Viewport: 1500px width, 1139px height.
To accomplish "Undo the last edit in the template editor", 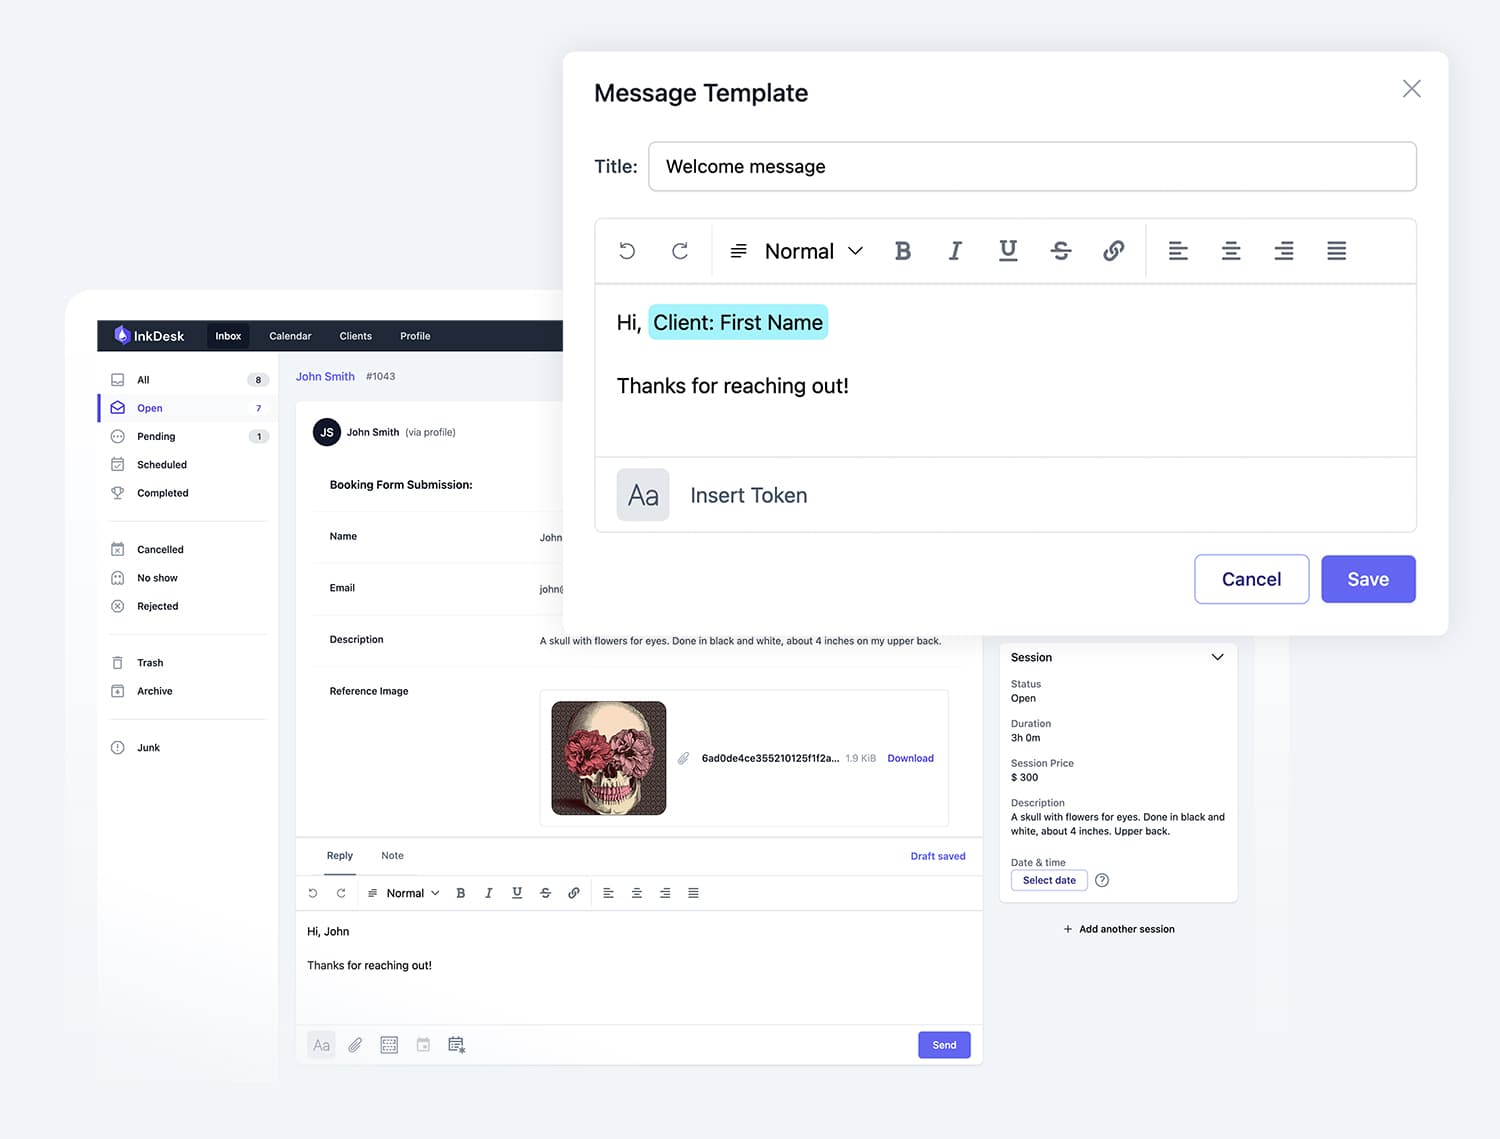I will pos(628,251).
